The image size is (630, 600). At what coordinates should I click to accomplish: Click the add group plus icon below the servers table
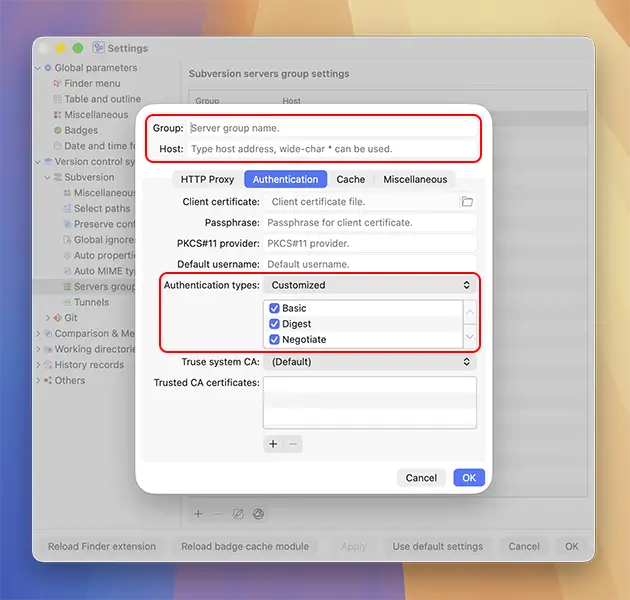pyautogui.click(x=198, y=514)
